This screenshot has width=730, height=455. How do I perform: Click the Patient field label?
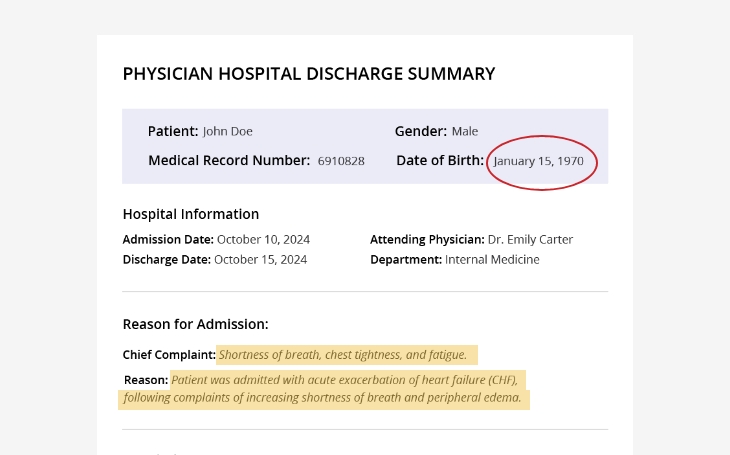click(x=172, y=132)
